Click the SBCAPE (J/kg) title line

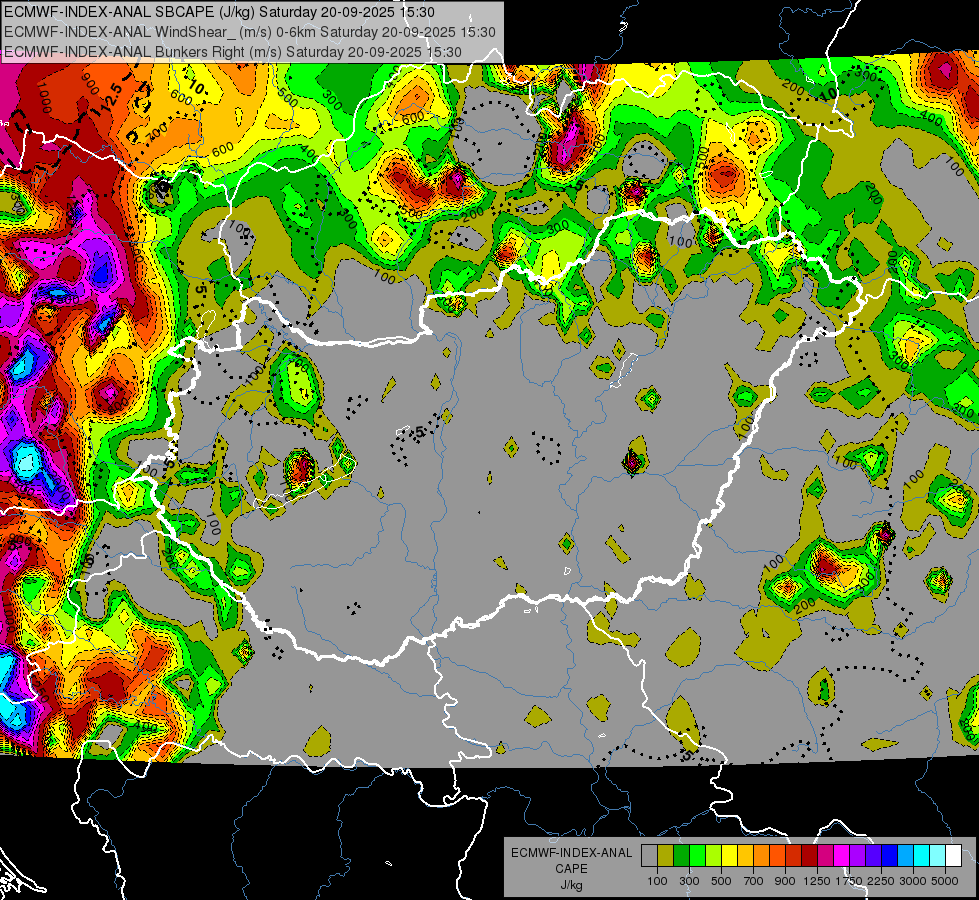click(x=219, y=12)
